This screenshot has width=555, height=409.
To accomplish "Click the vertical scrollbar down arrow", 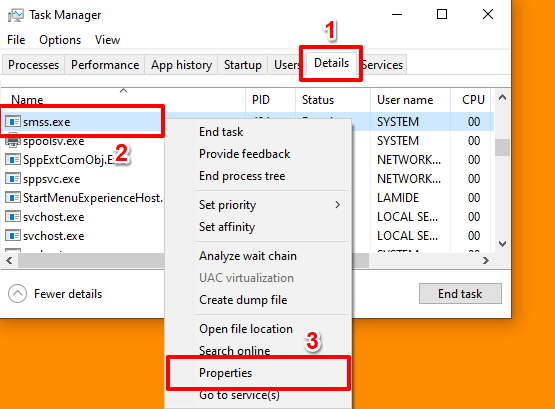I will click(502, 243).
